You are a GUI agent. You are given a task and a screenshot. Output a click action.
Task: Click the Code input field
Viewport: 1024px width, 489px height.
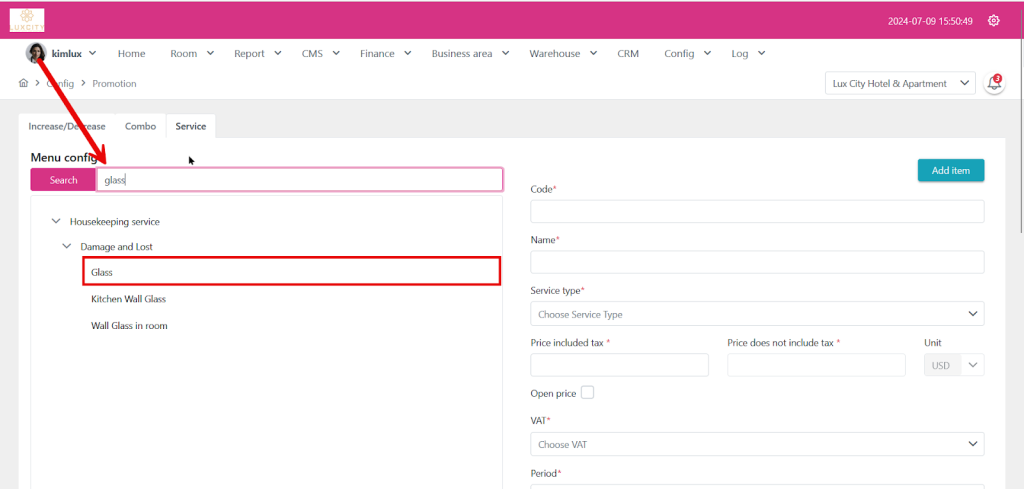[756, 211]
